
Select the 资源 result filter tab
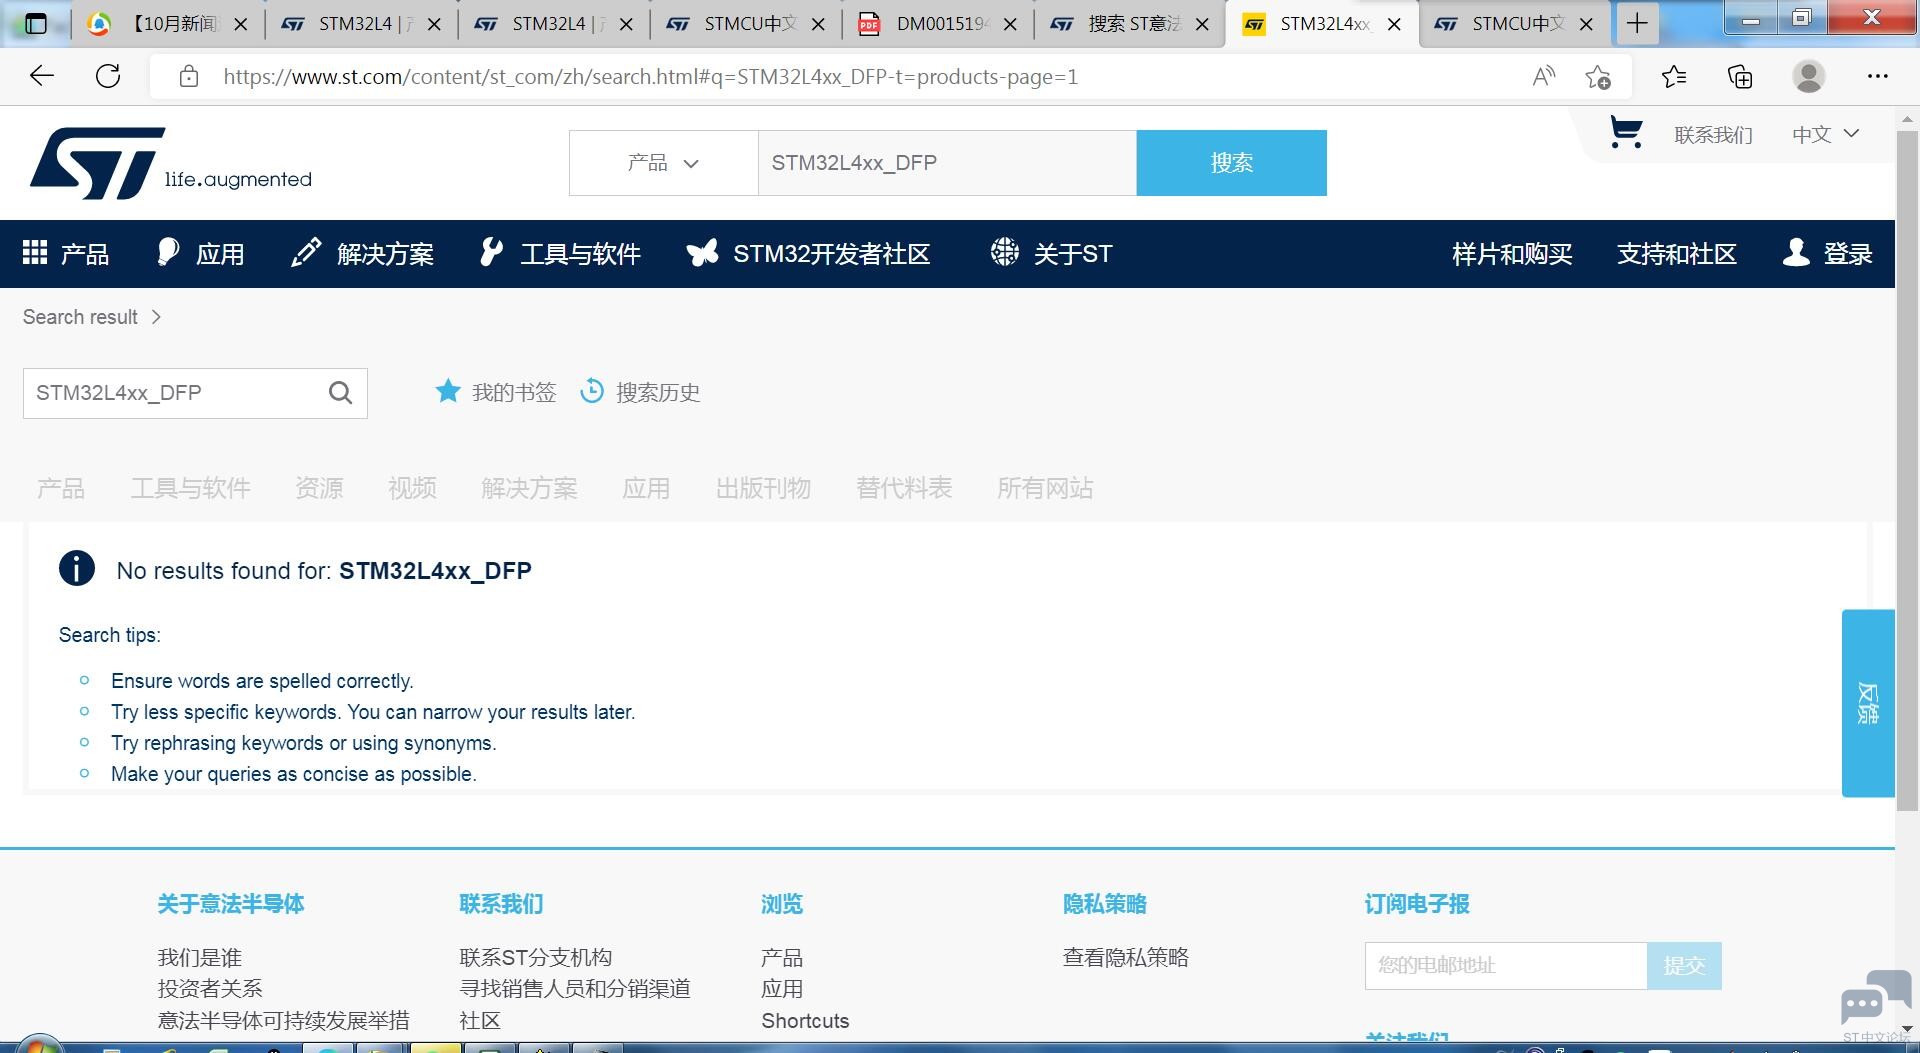click(319, 488)
